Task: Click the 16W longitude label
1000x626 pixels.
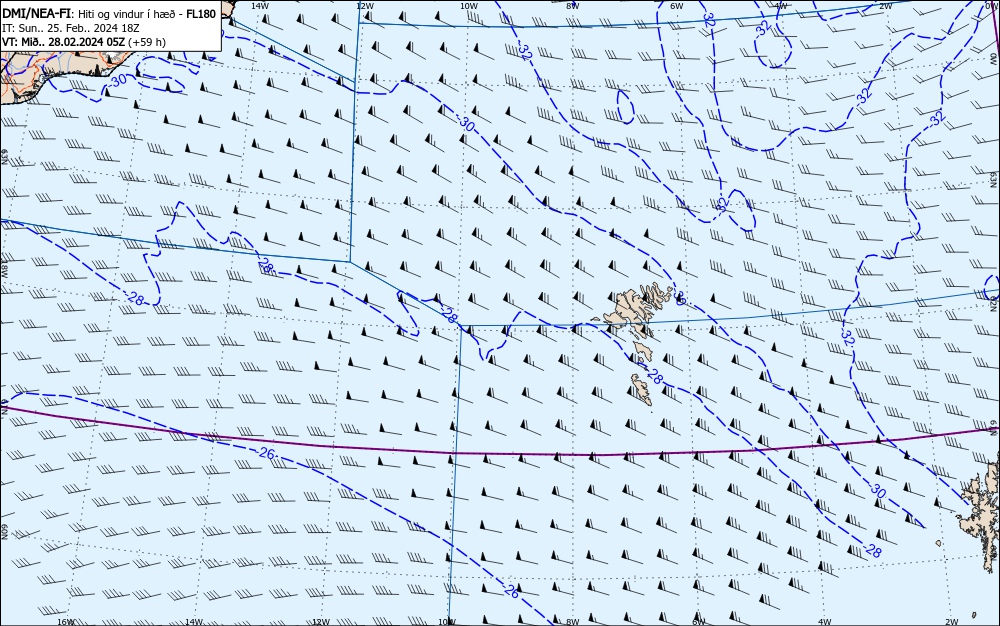Action: tap(66, 622)
